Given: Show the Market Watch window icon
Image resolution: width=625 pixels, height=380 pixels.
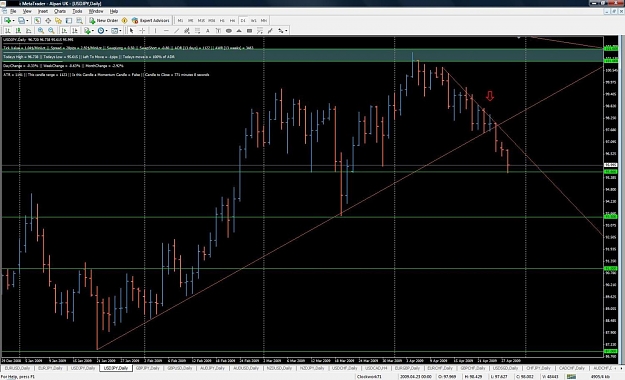Looking at the screenshot, I should [37, 20].
